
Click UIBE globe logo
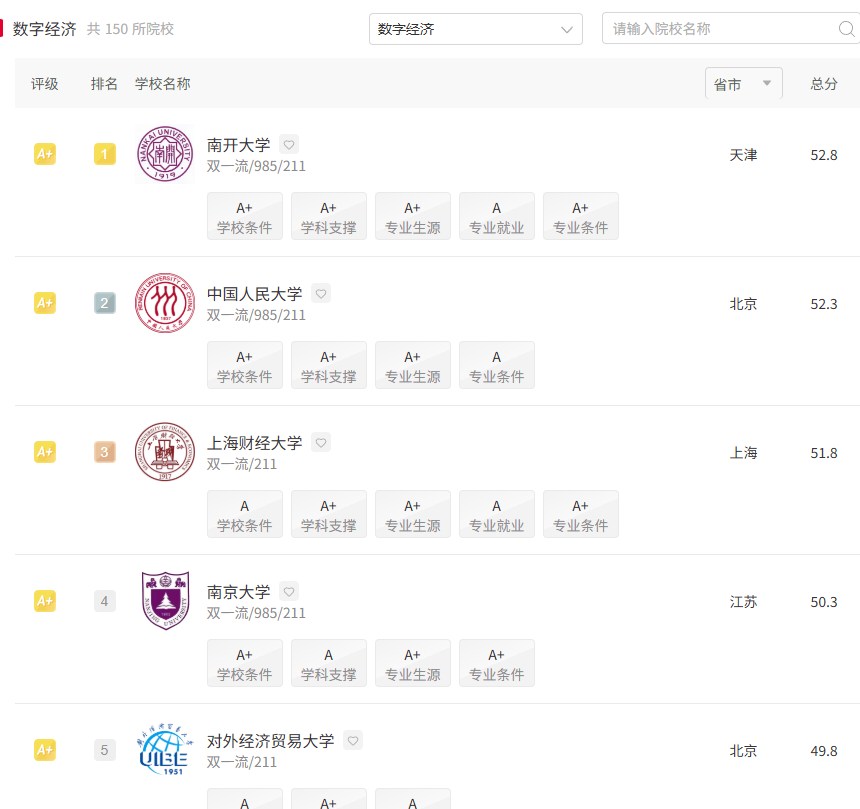[165, 749]
